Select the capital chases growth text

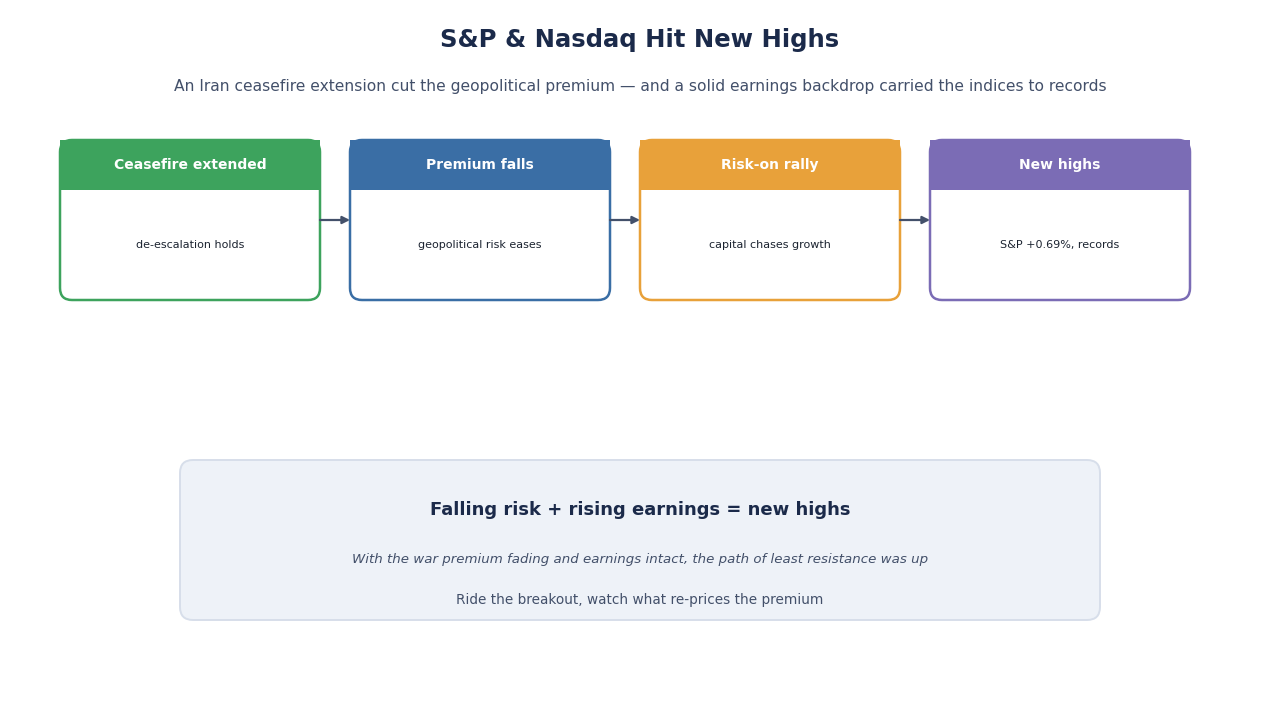pos(770,245)
